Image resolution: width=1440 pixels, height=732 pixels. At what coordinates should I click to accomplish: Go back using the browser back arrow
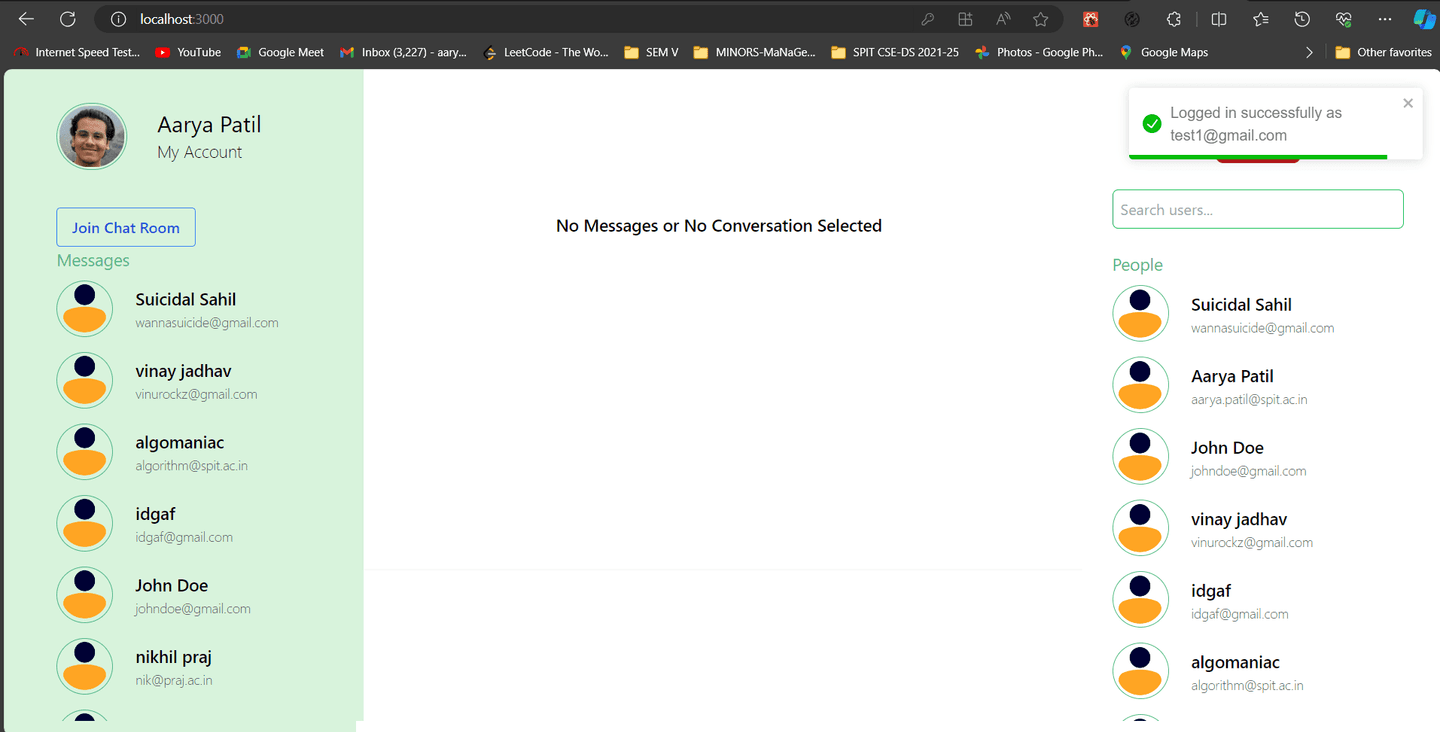[x=26, y=19]
